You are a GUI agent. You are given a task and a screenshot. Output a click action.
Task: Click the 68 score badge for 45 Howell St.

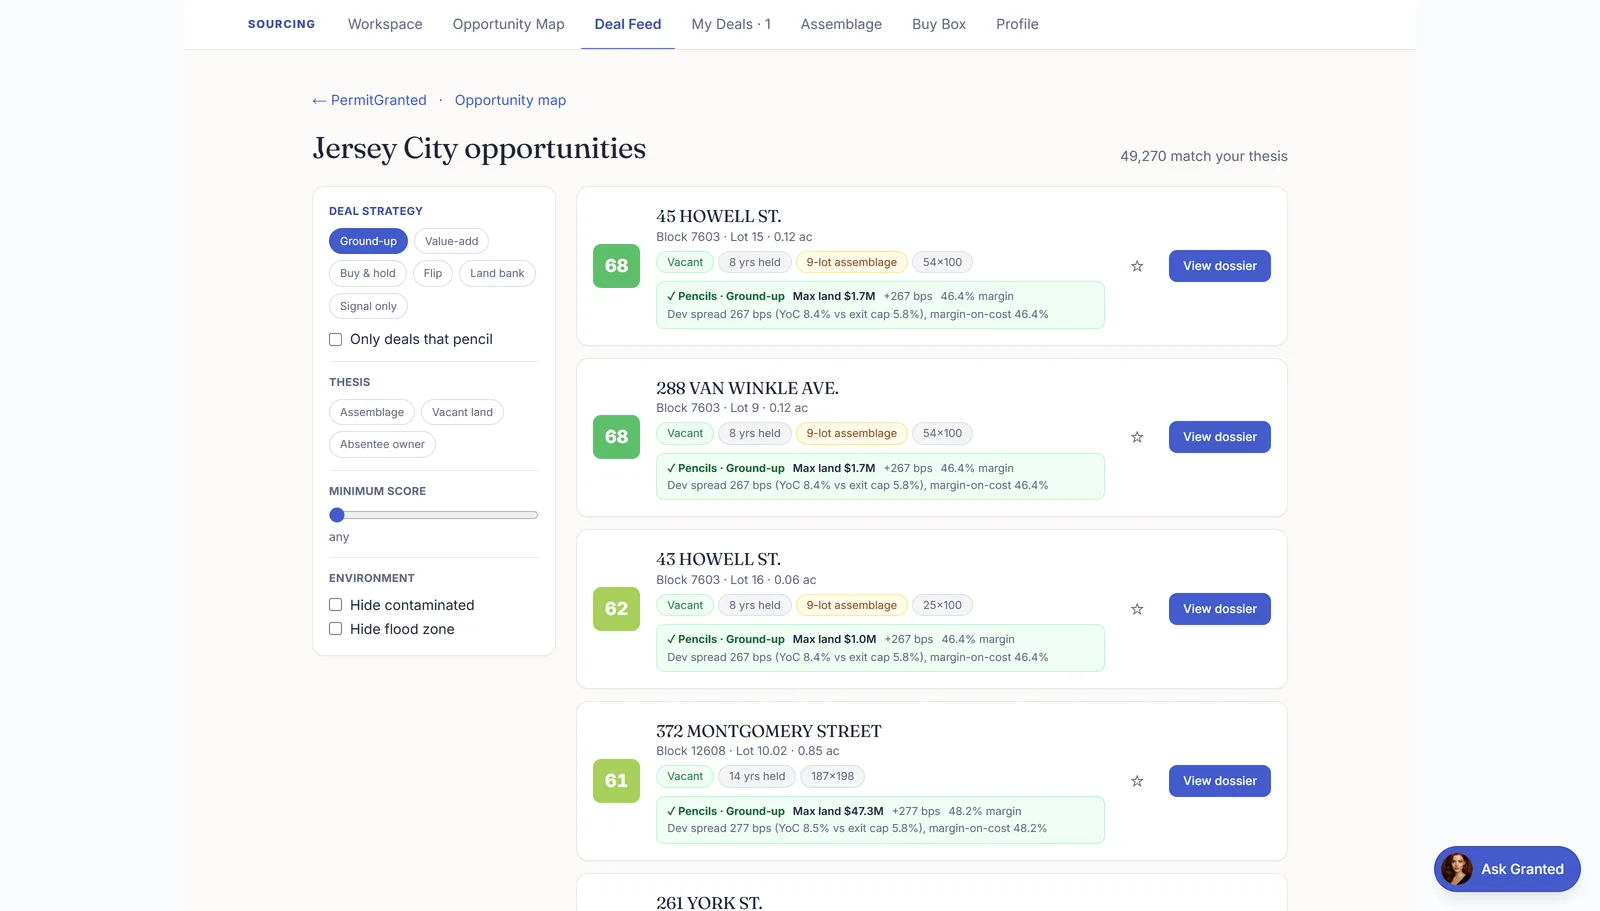[x=616, y=266]
